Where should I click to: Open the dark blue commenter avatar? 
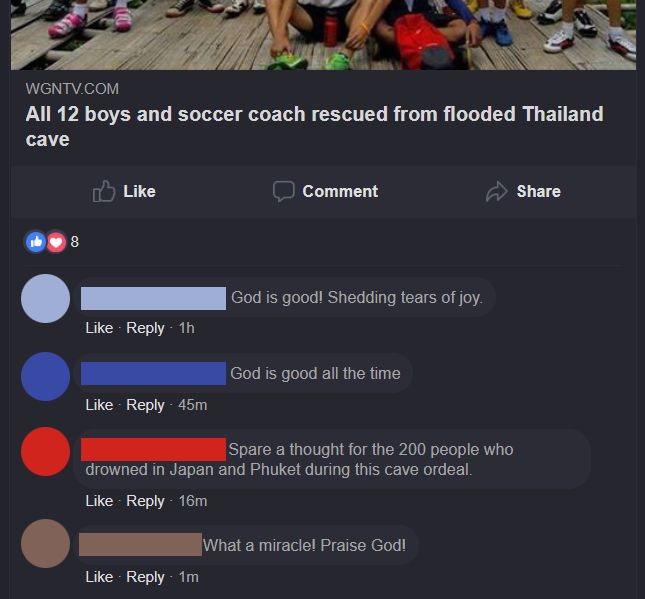(x=45, y=376)
